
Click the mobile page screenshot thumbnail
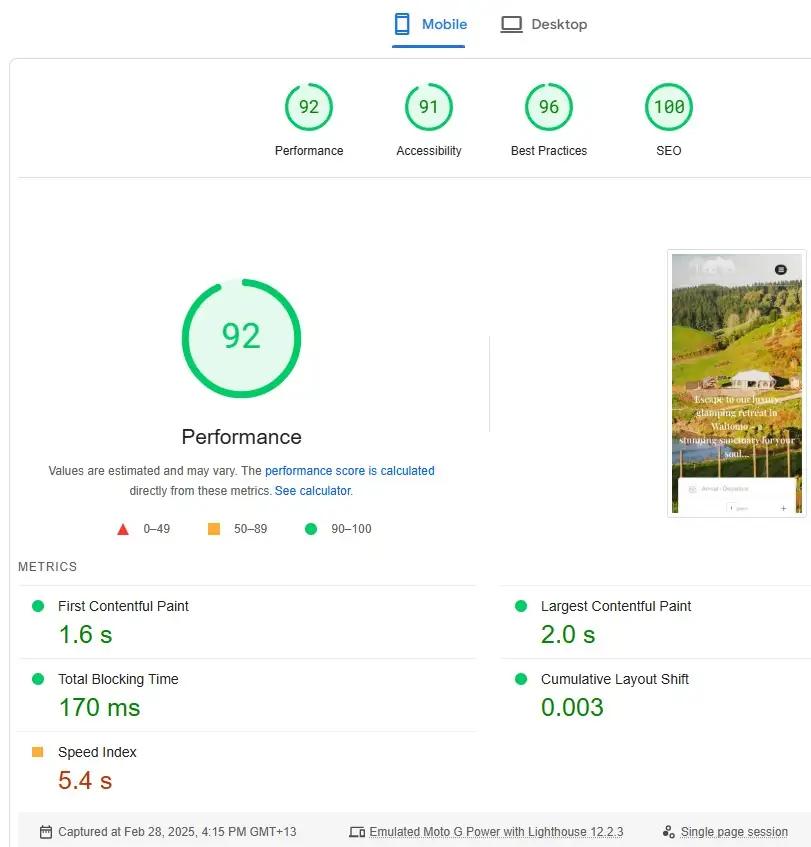737,384
